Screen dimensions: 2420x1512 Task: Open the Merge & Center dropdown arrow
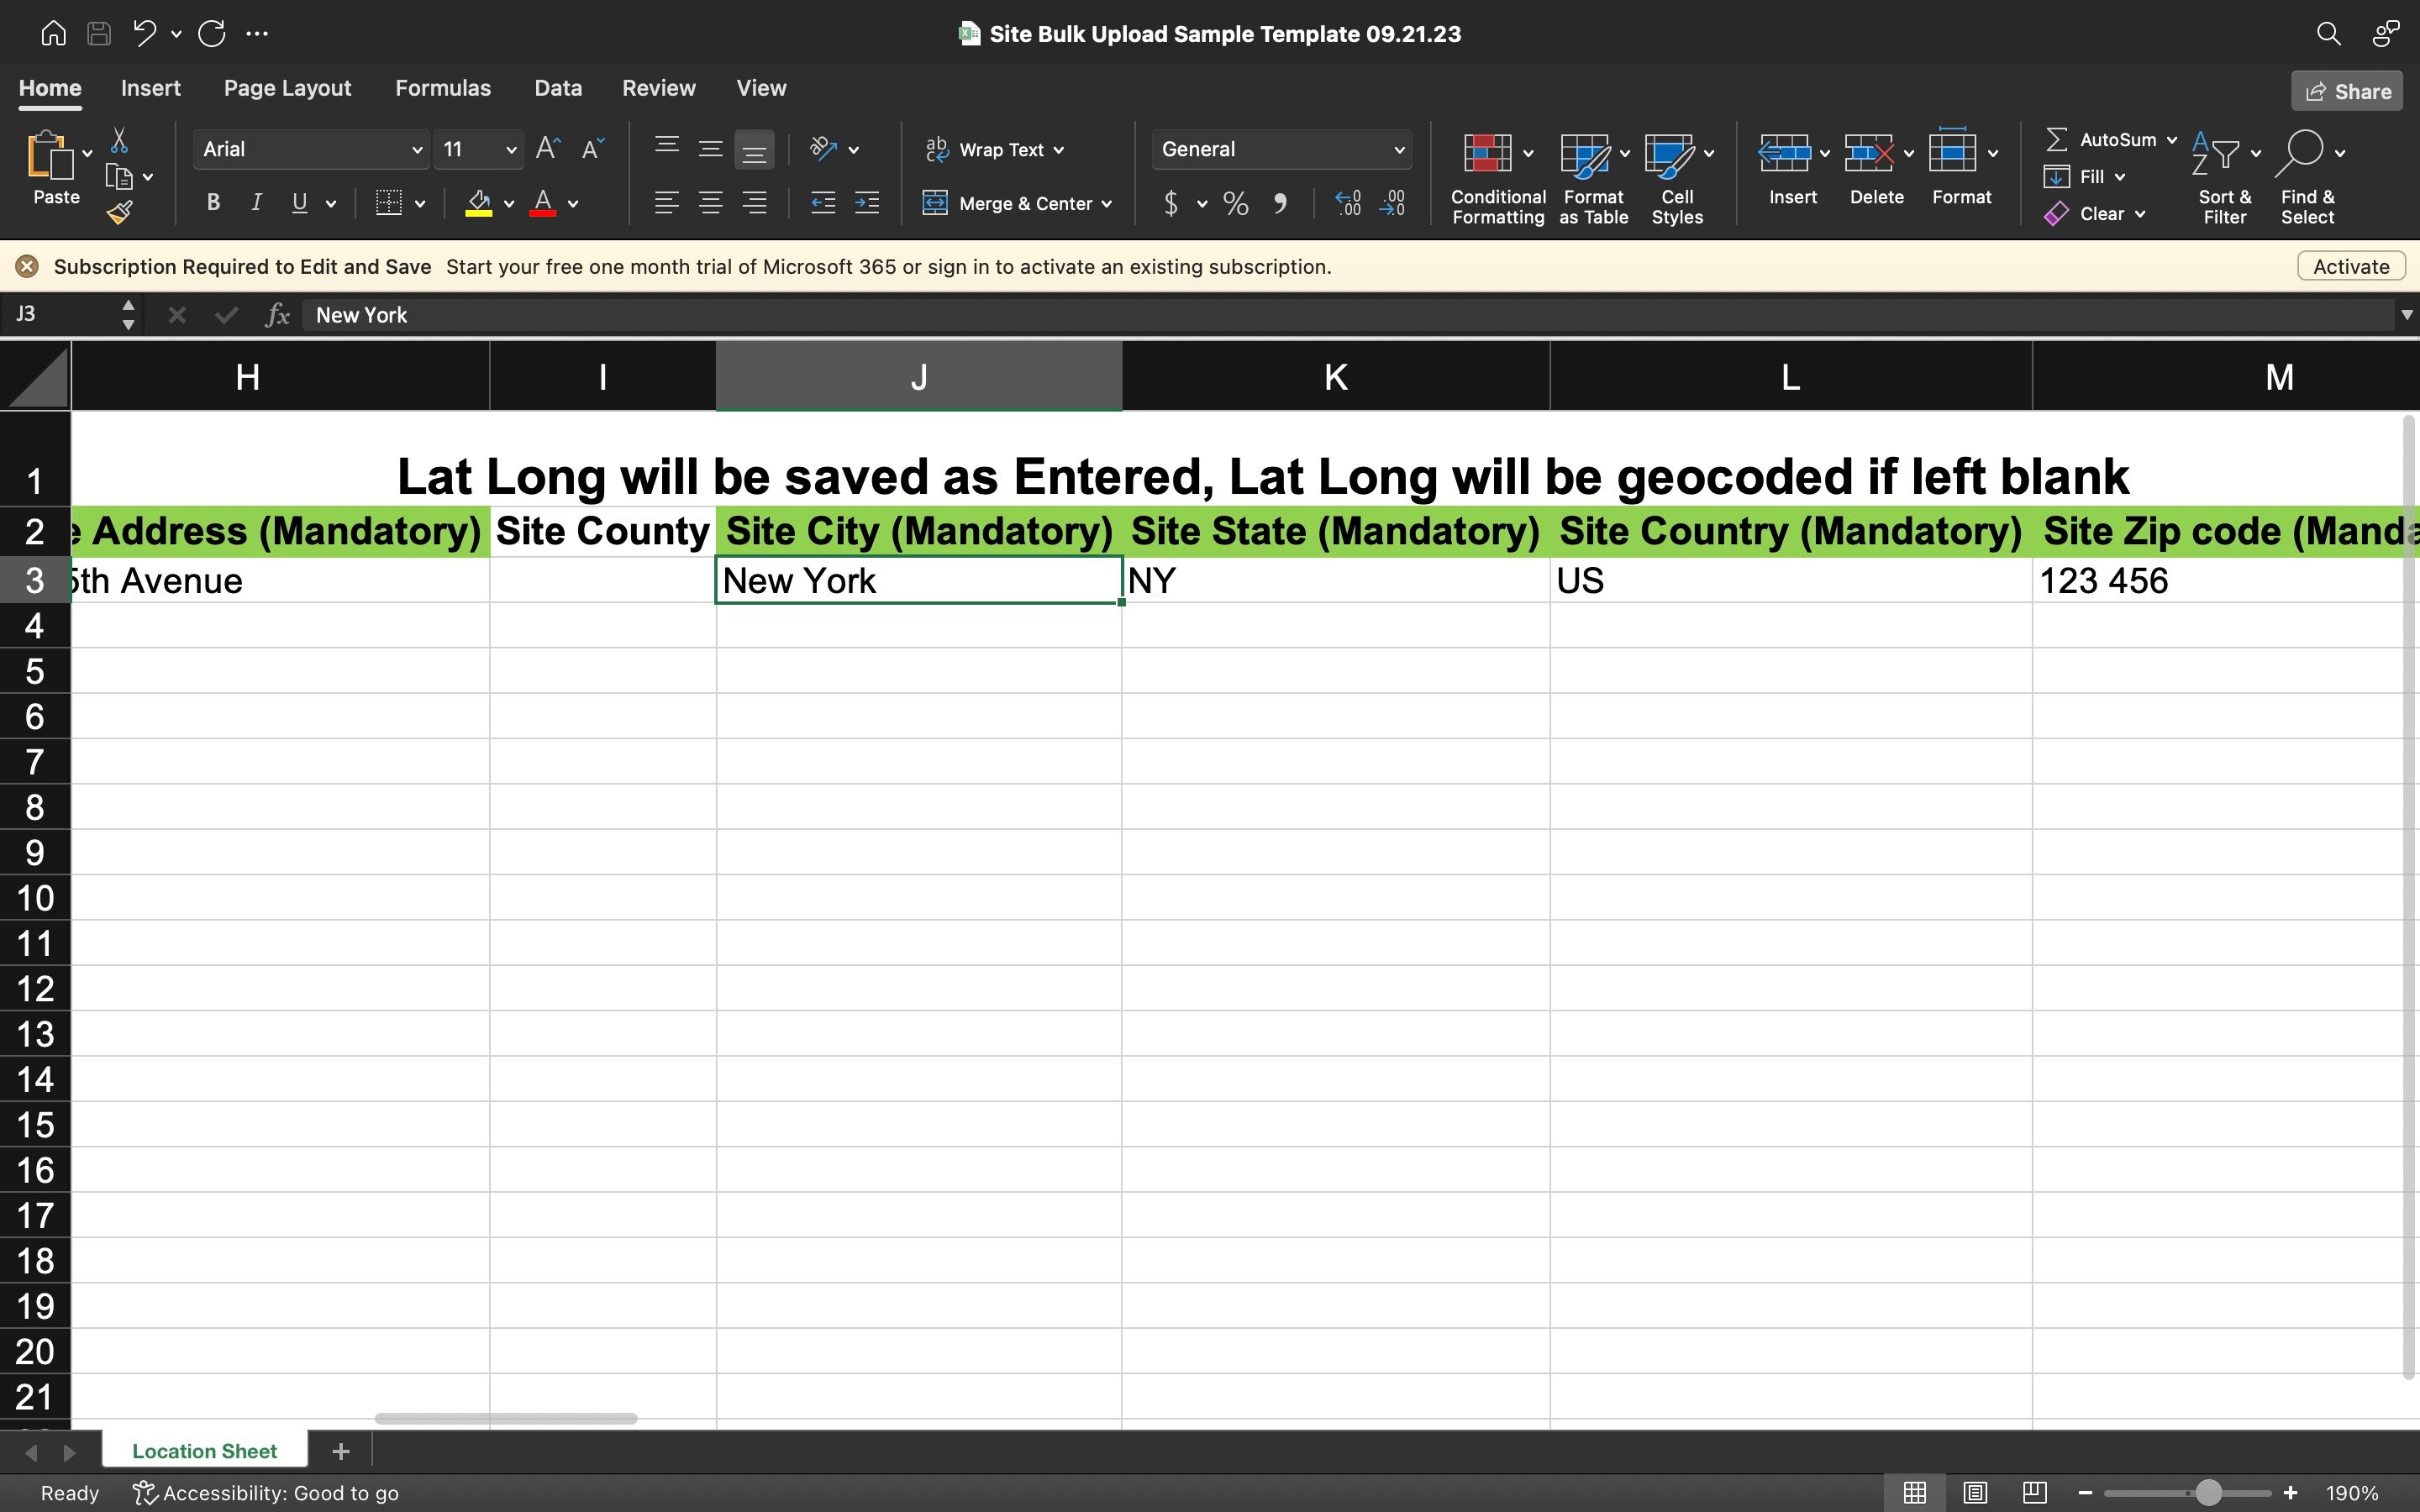1107,204
